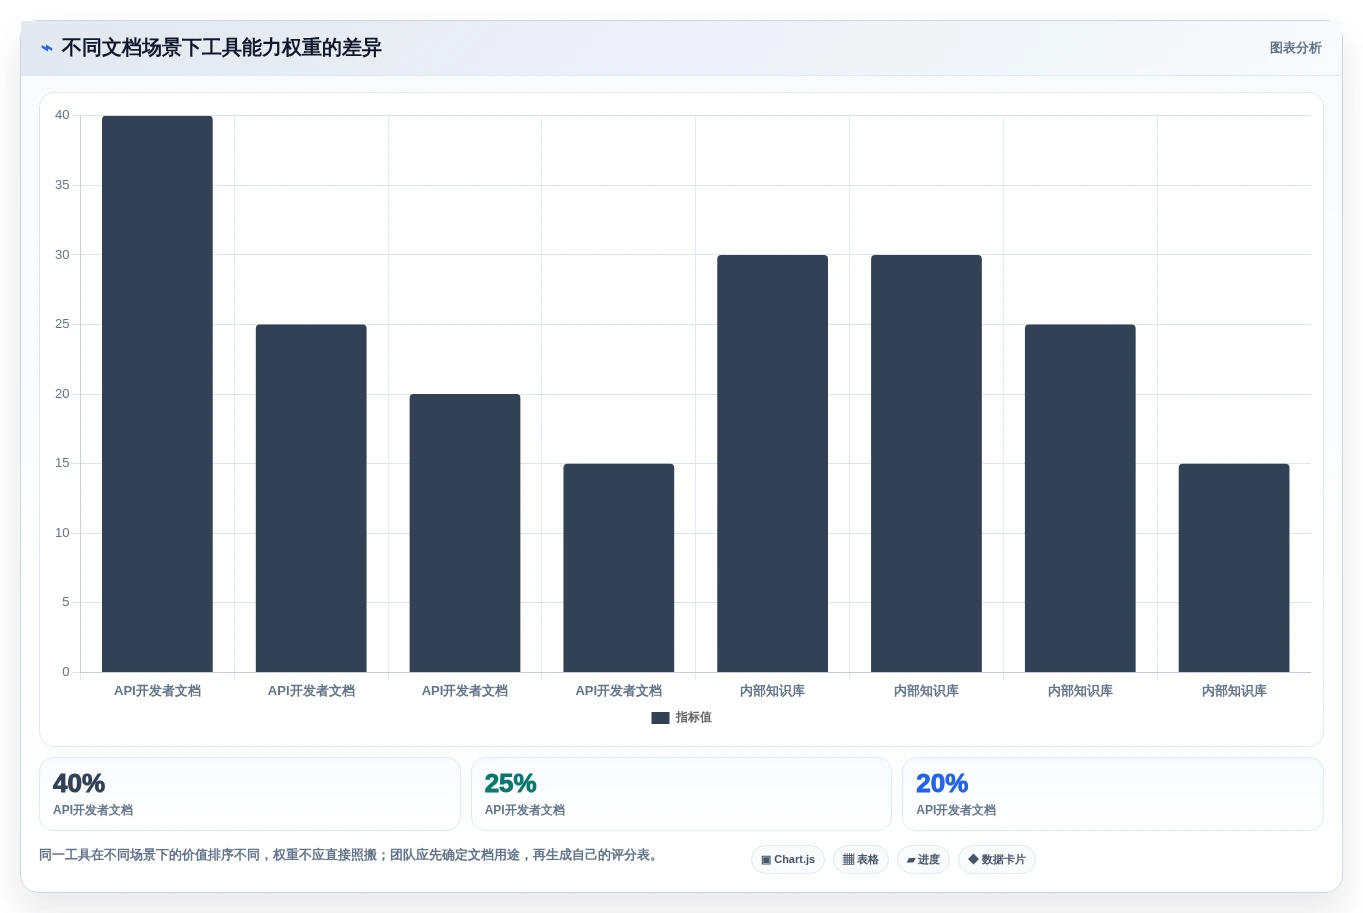Click the y-axis tick label 0
This screenshot has width=1363, height=913.
[x=66, y=672]
